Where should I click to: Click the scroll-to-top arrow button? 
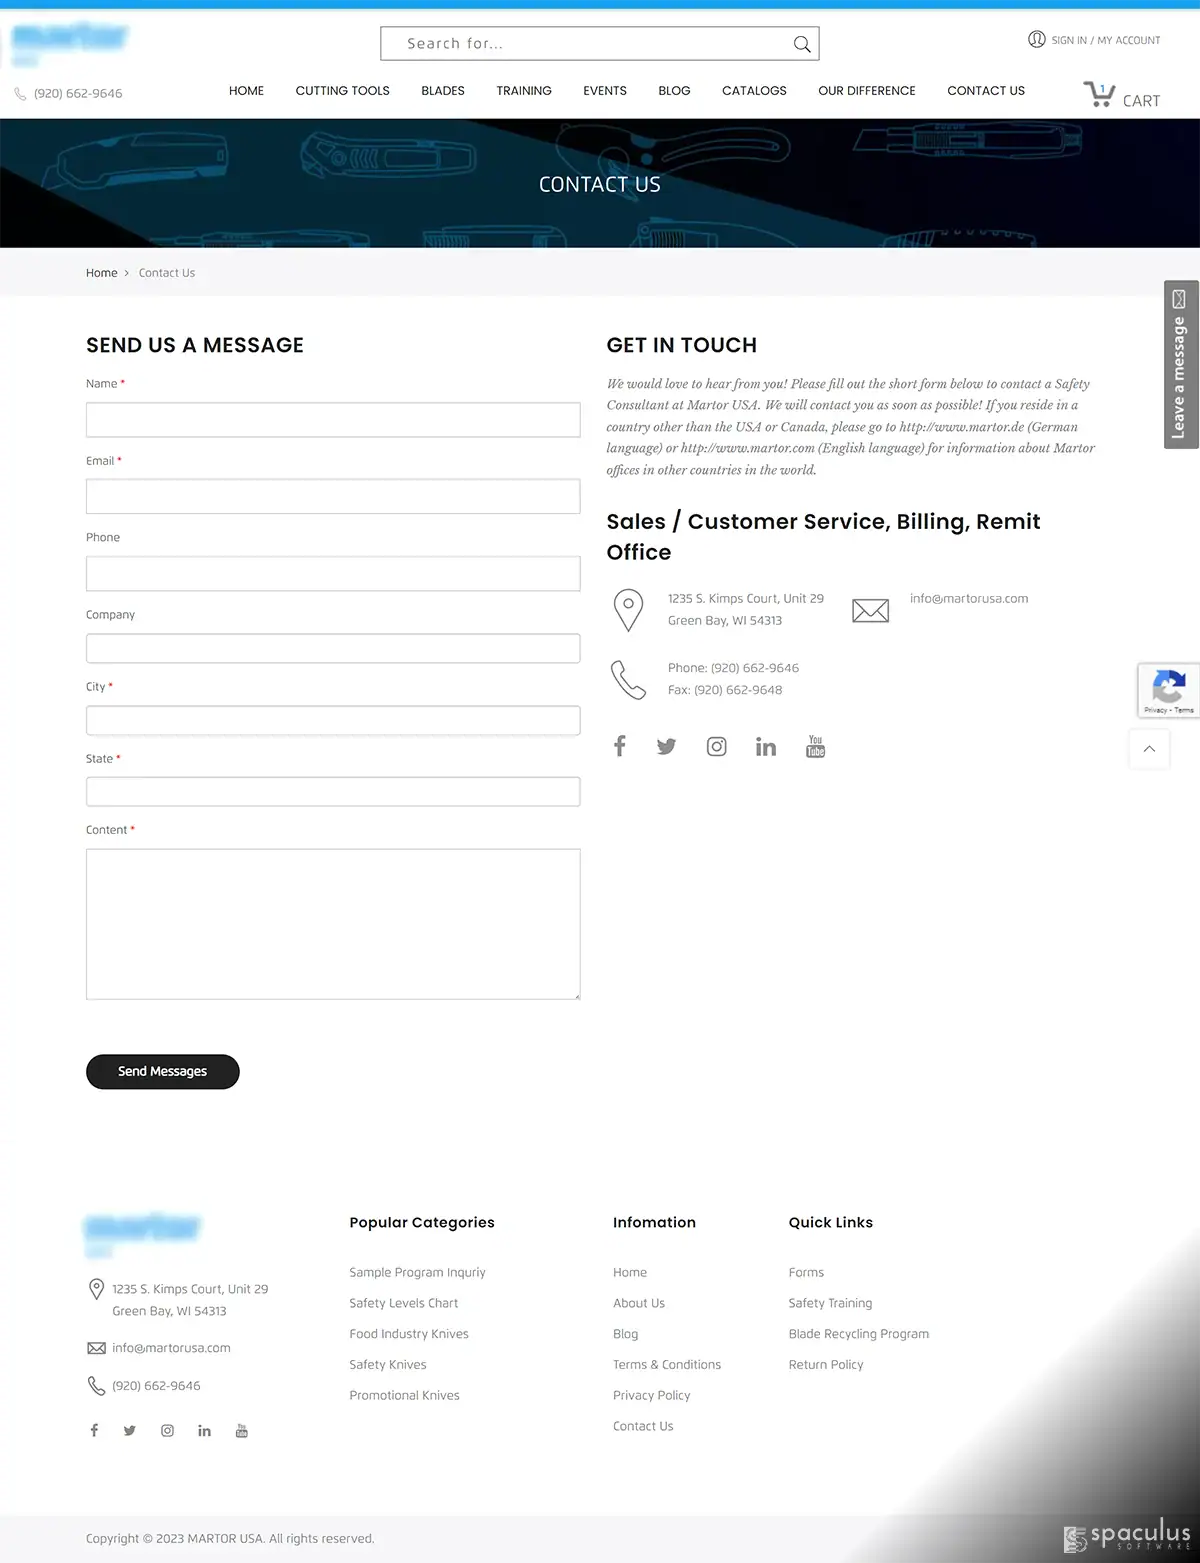click(x=1149, y=749)
